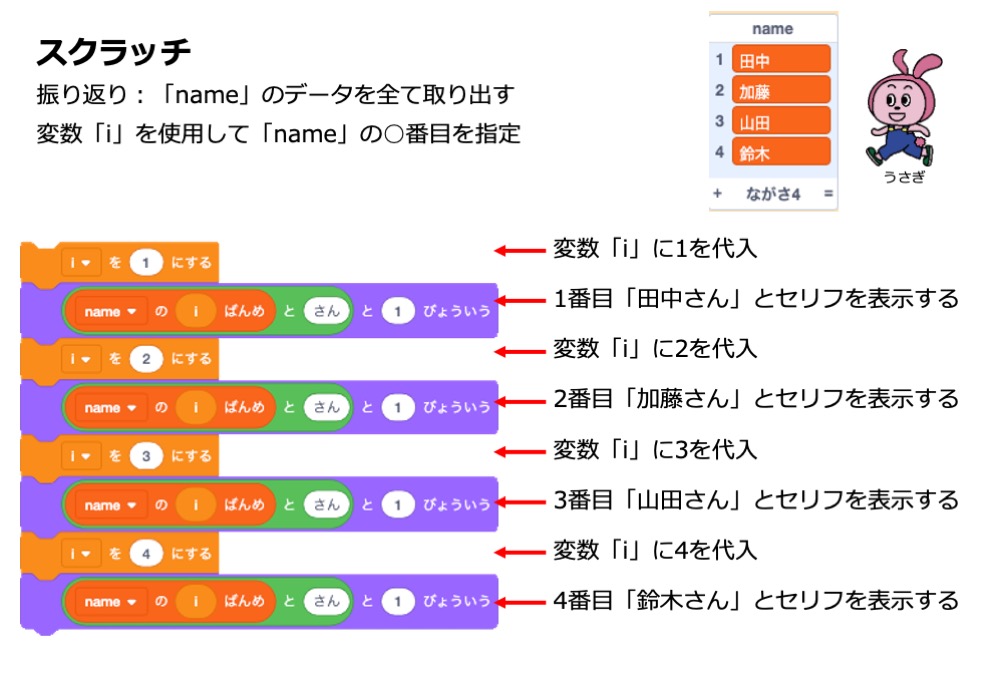Viewport: 1000px width, 692px height.
Task: Click red arrow beside 変数「i」に1を代入
Action: click(519, 250)
